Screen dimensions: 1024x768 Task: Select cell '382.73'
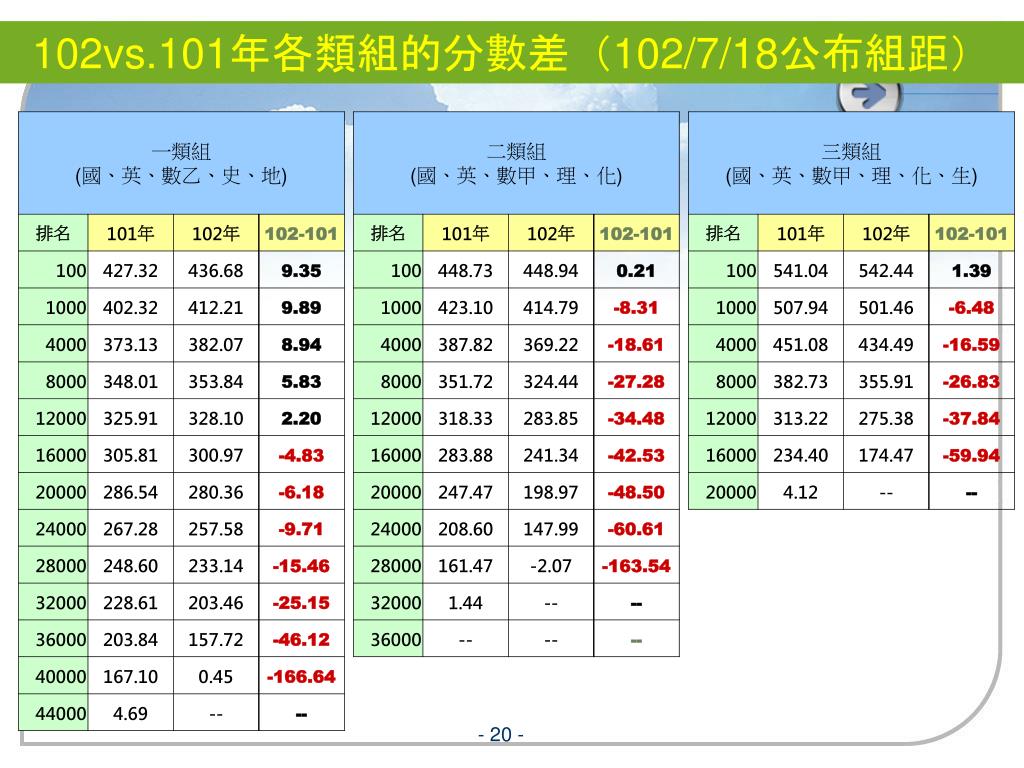coord(801,381)
